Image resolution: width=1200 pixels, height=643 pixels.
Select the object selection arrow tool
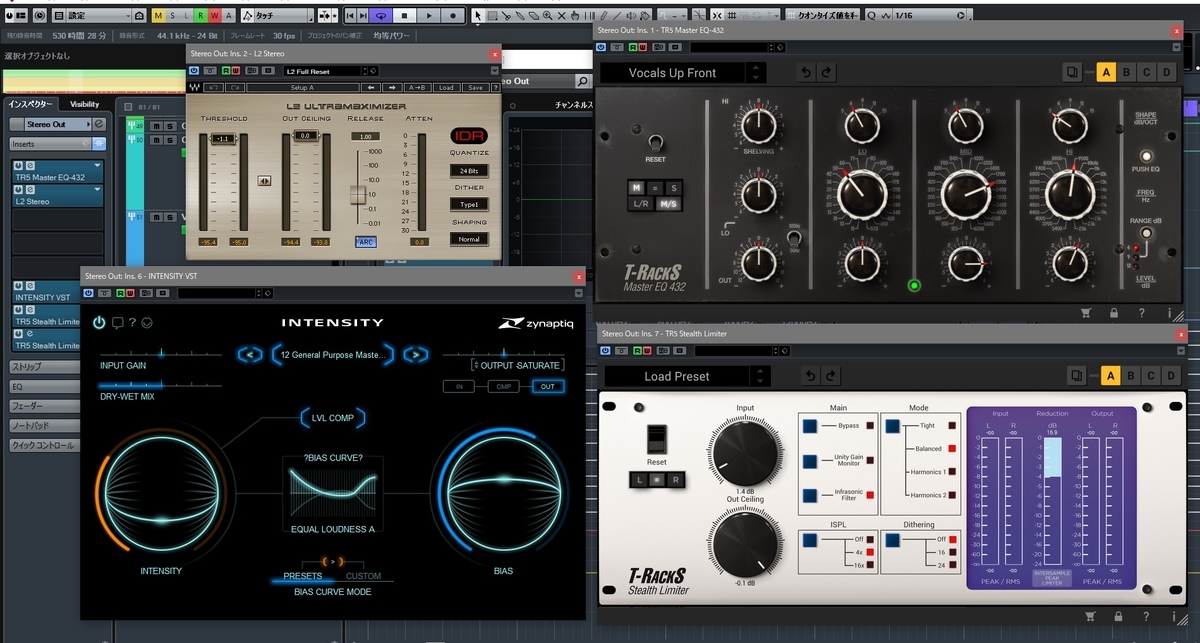coord(478,16)
